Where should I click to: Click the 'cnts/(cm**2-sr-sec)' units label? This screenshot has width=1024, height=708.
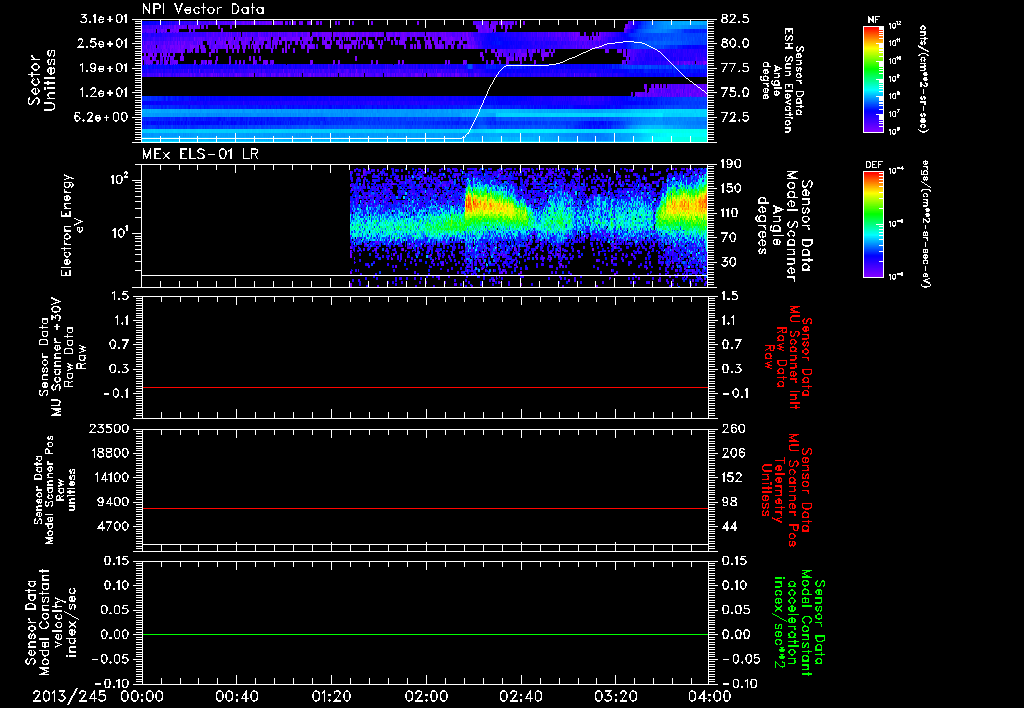tap(923, 78)
